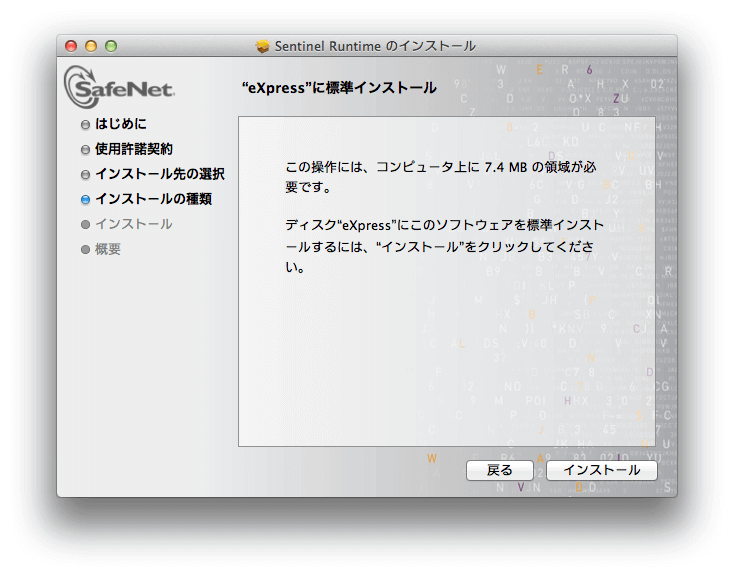Click the 戻る button
734x576 pixels.
[x=499, y=470]
